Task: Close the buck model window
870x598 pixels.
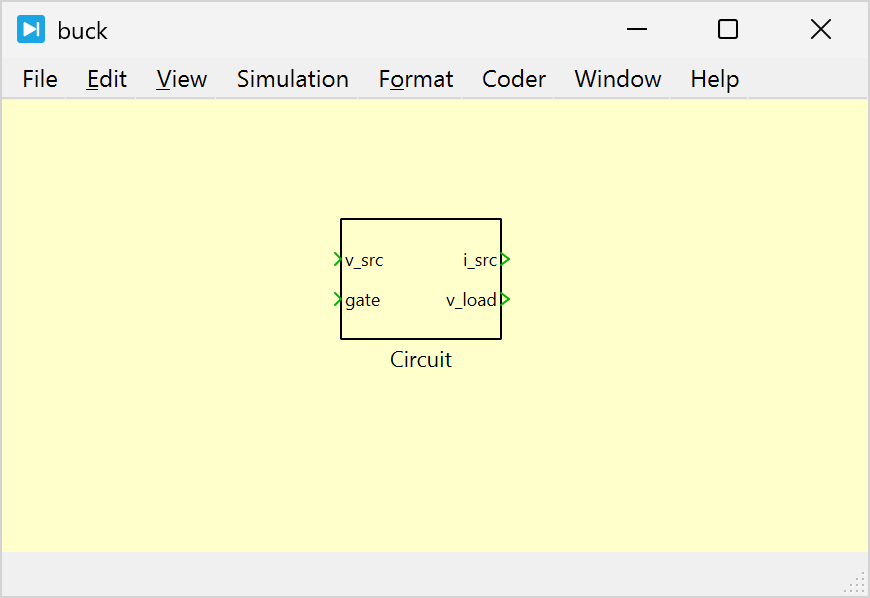Action: [820, 30]
